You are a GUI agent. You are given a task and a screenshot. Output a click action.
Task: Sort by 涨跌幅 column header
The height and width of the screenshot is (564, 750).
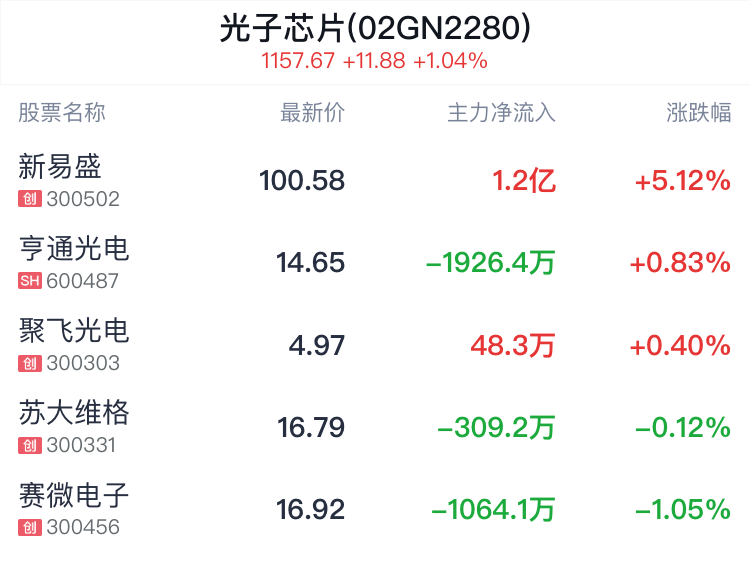(x=699, y=113)
